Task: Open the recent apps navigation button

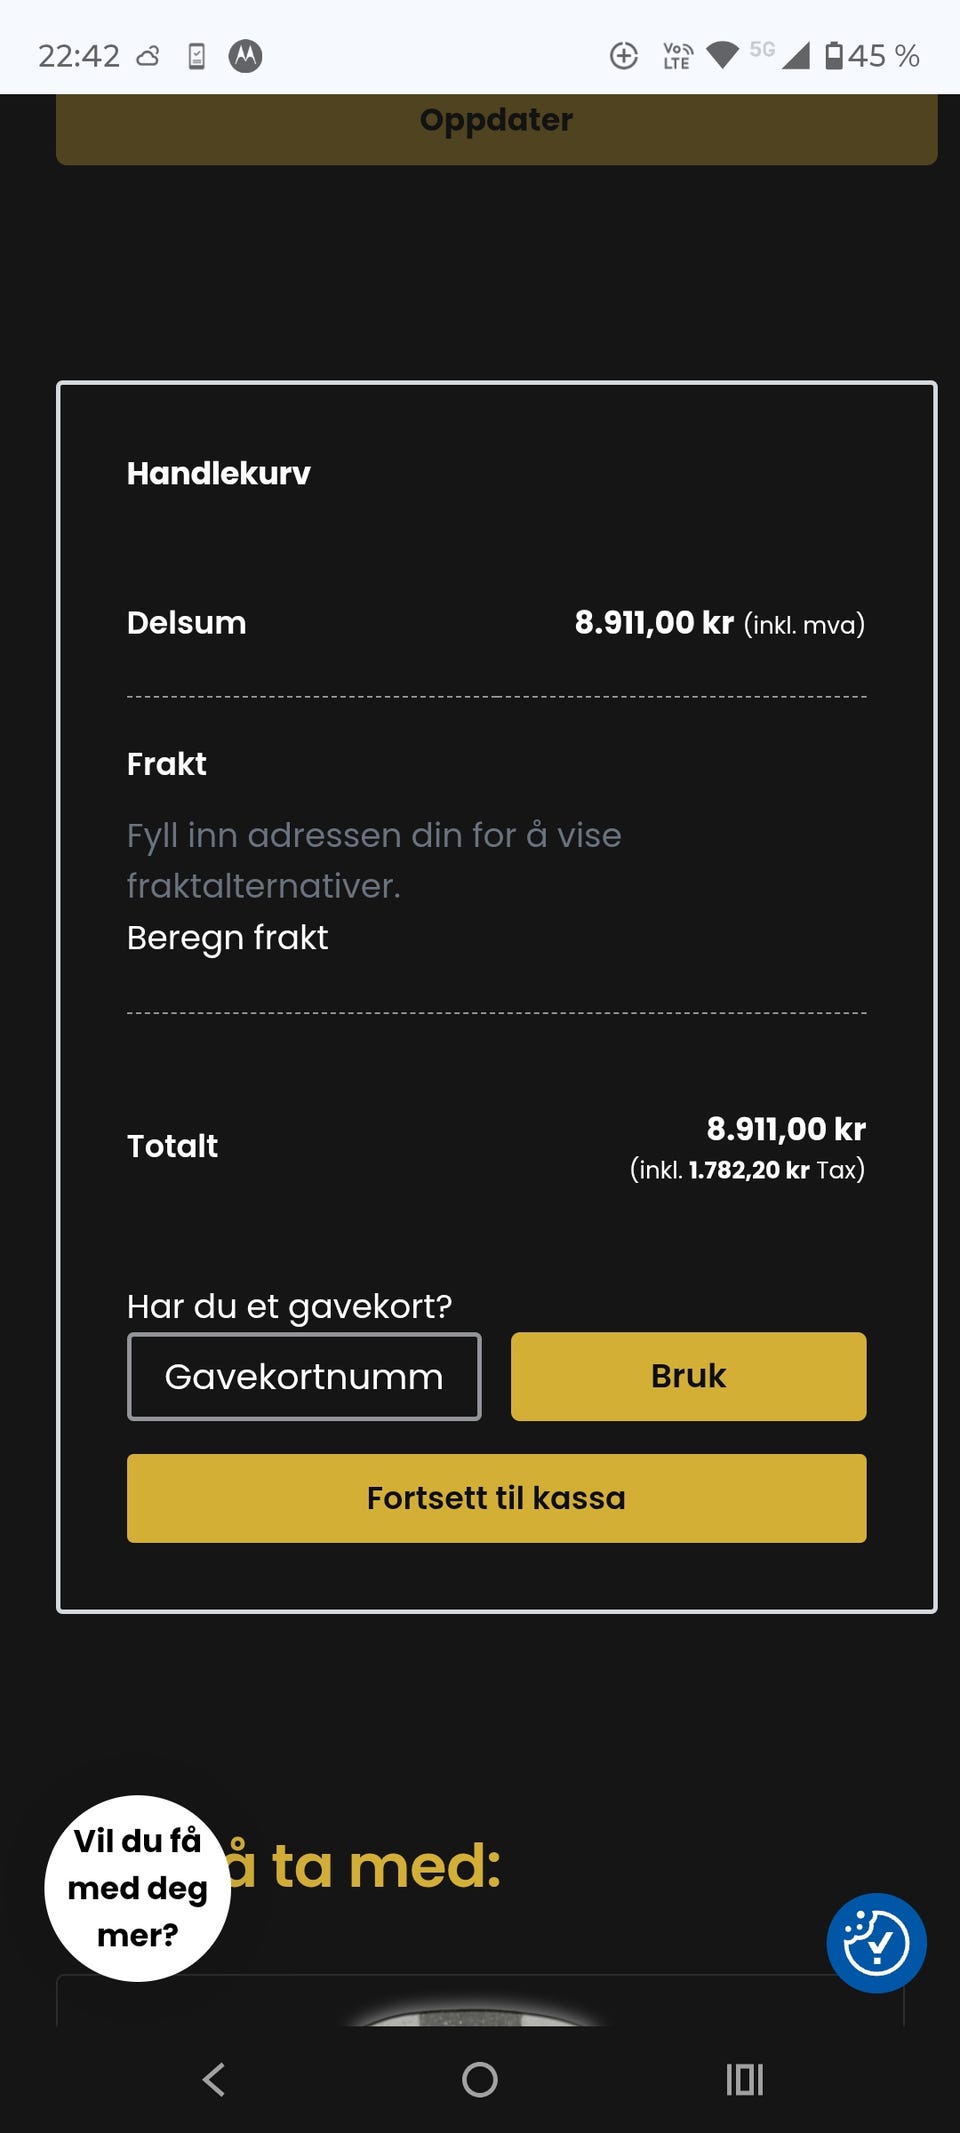Action: pos(744,2080)
